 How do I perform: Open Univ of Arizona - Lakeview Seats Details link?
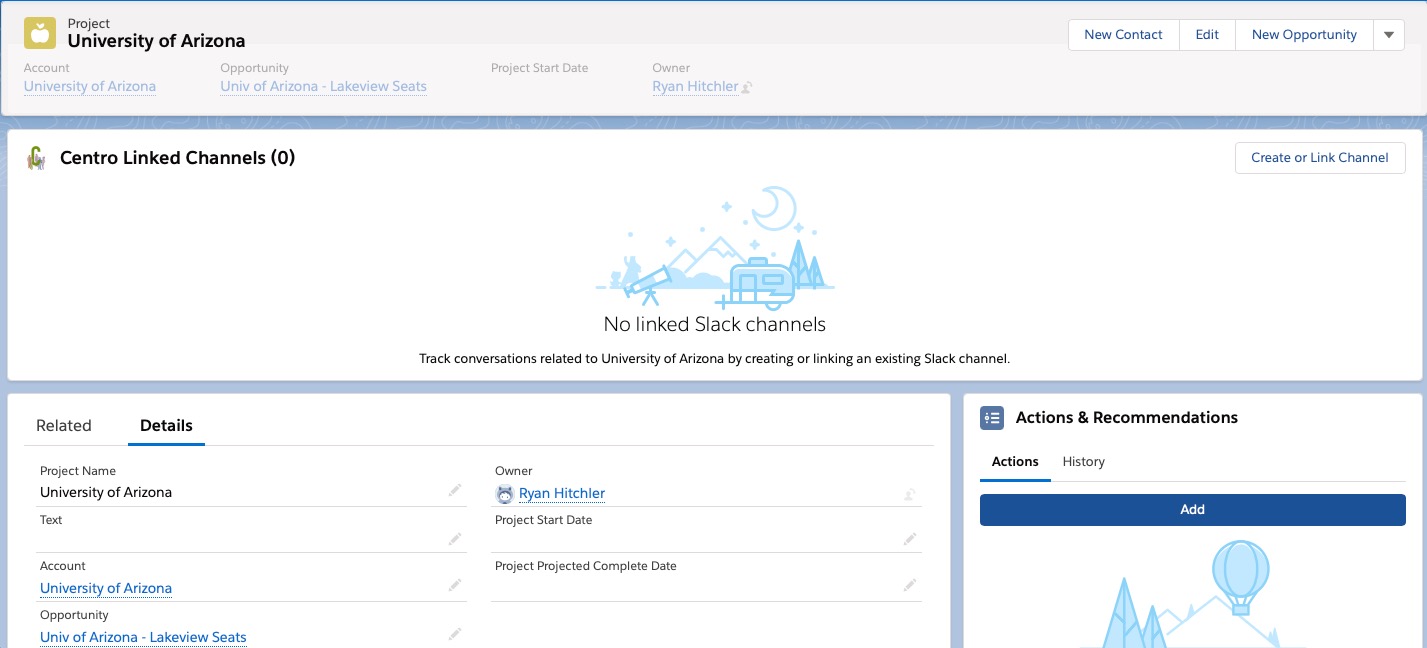click(143, 637)
